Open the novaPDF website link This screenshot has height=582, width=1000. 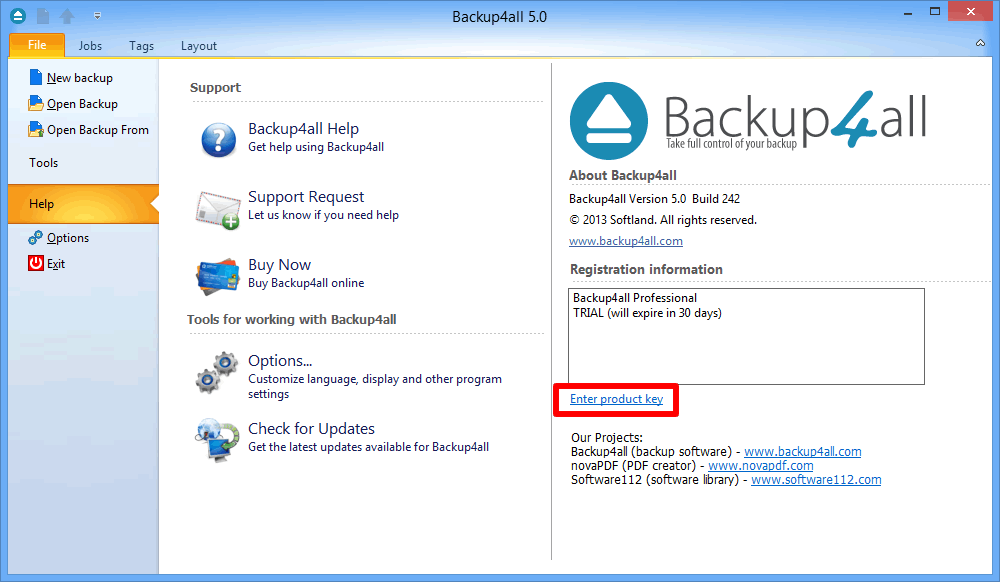click(x=761, y=465)
